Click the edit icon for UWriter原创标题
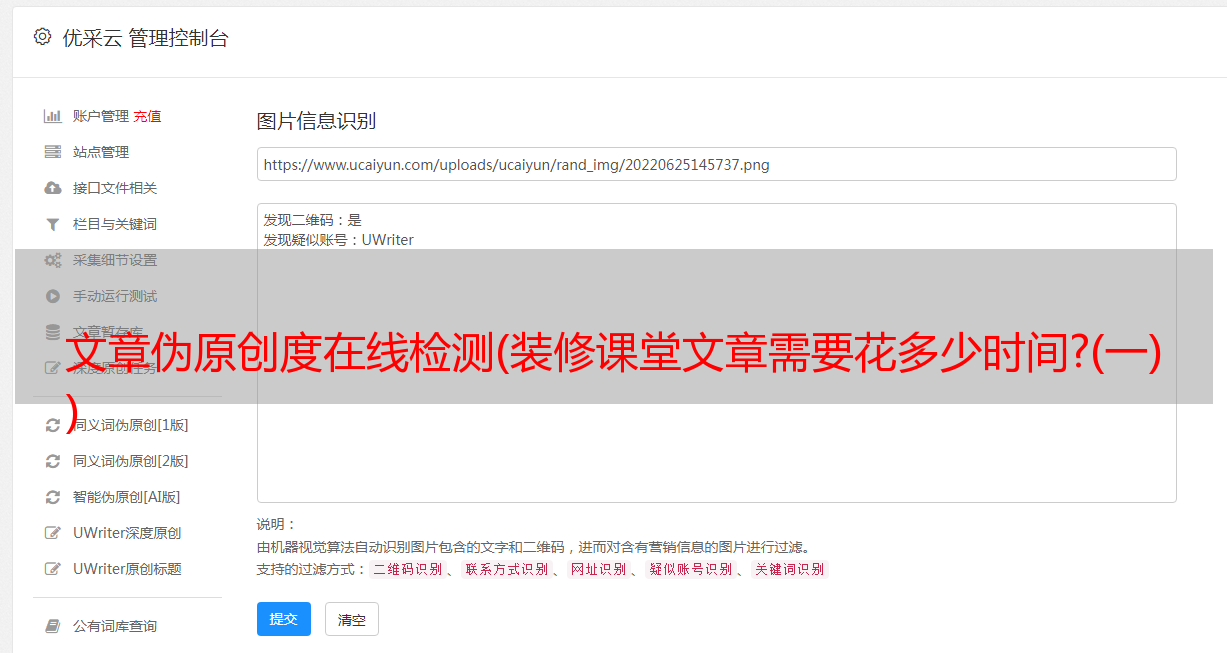The image size is (1227, 653). (x=53, y=569)
